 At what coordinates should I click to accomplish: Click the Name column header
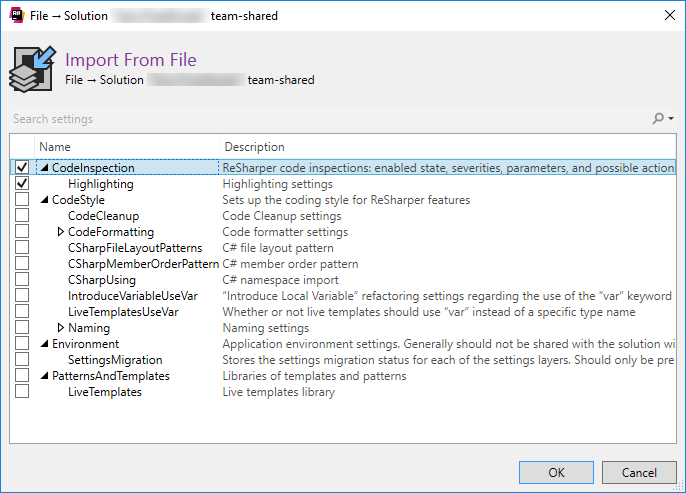point(127,147)
